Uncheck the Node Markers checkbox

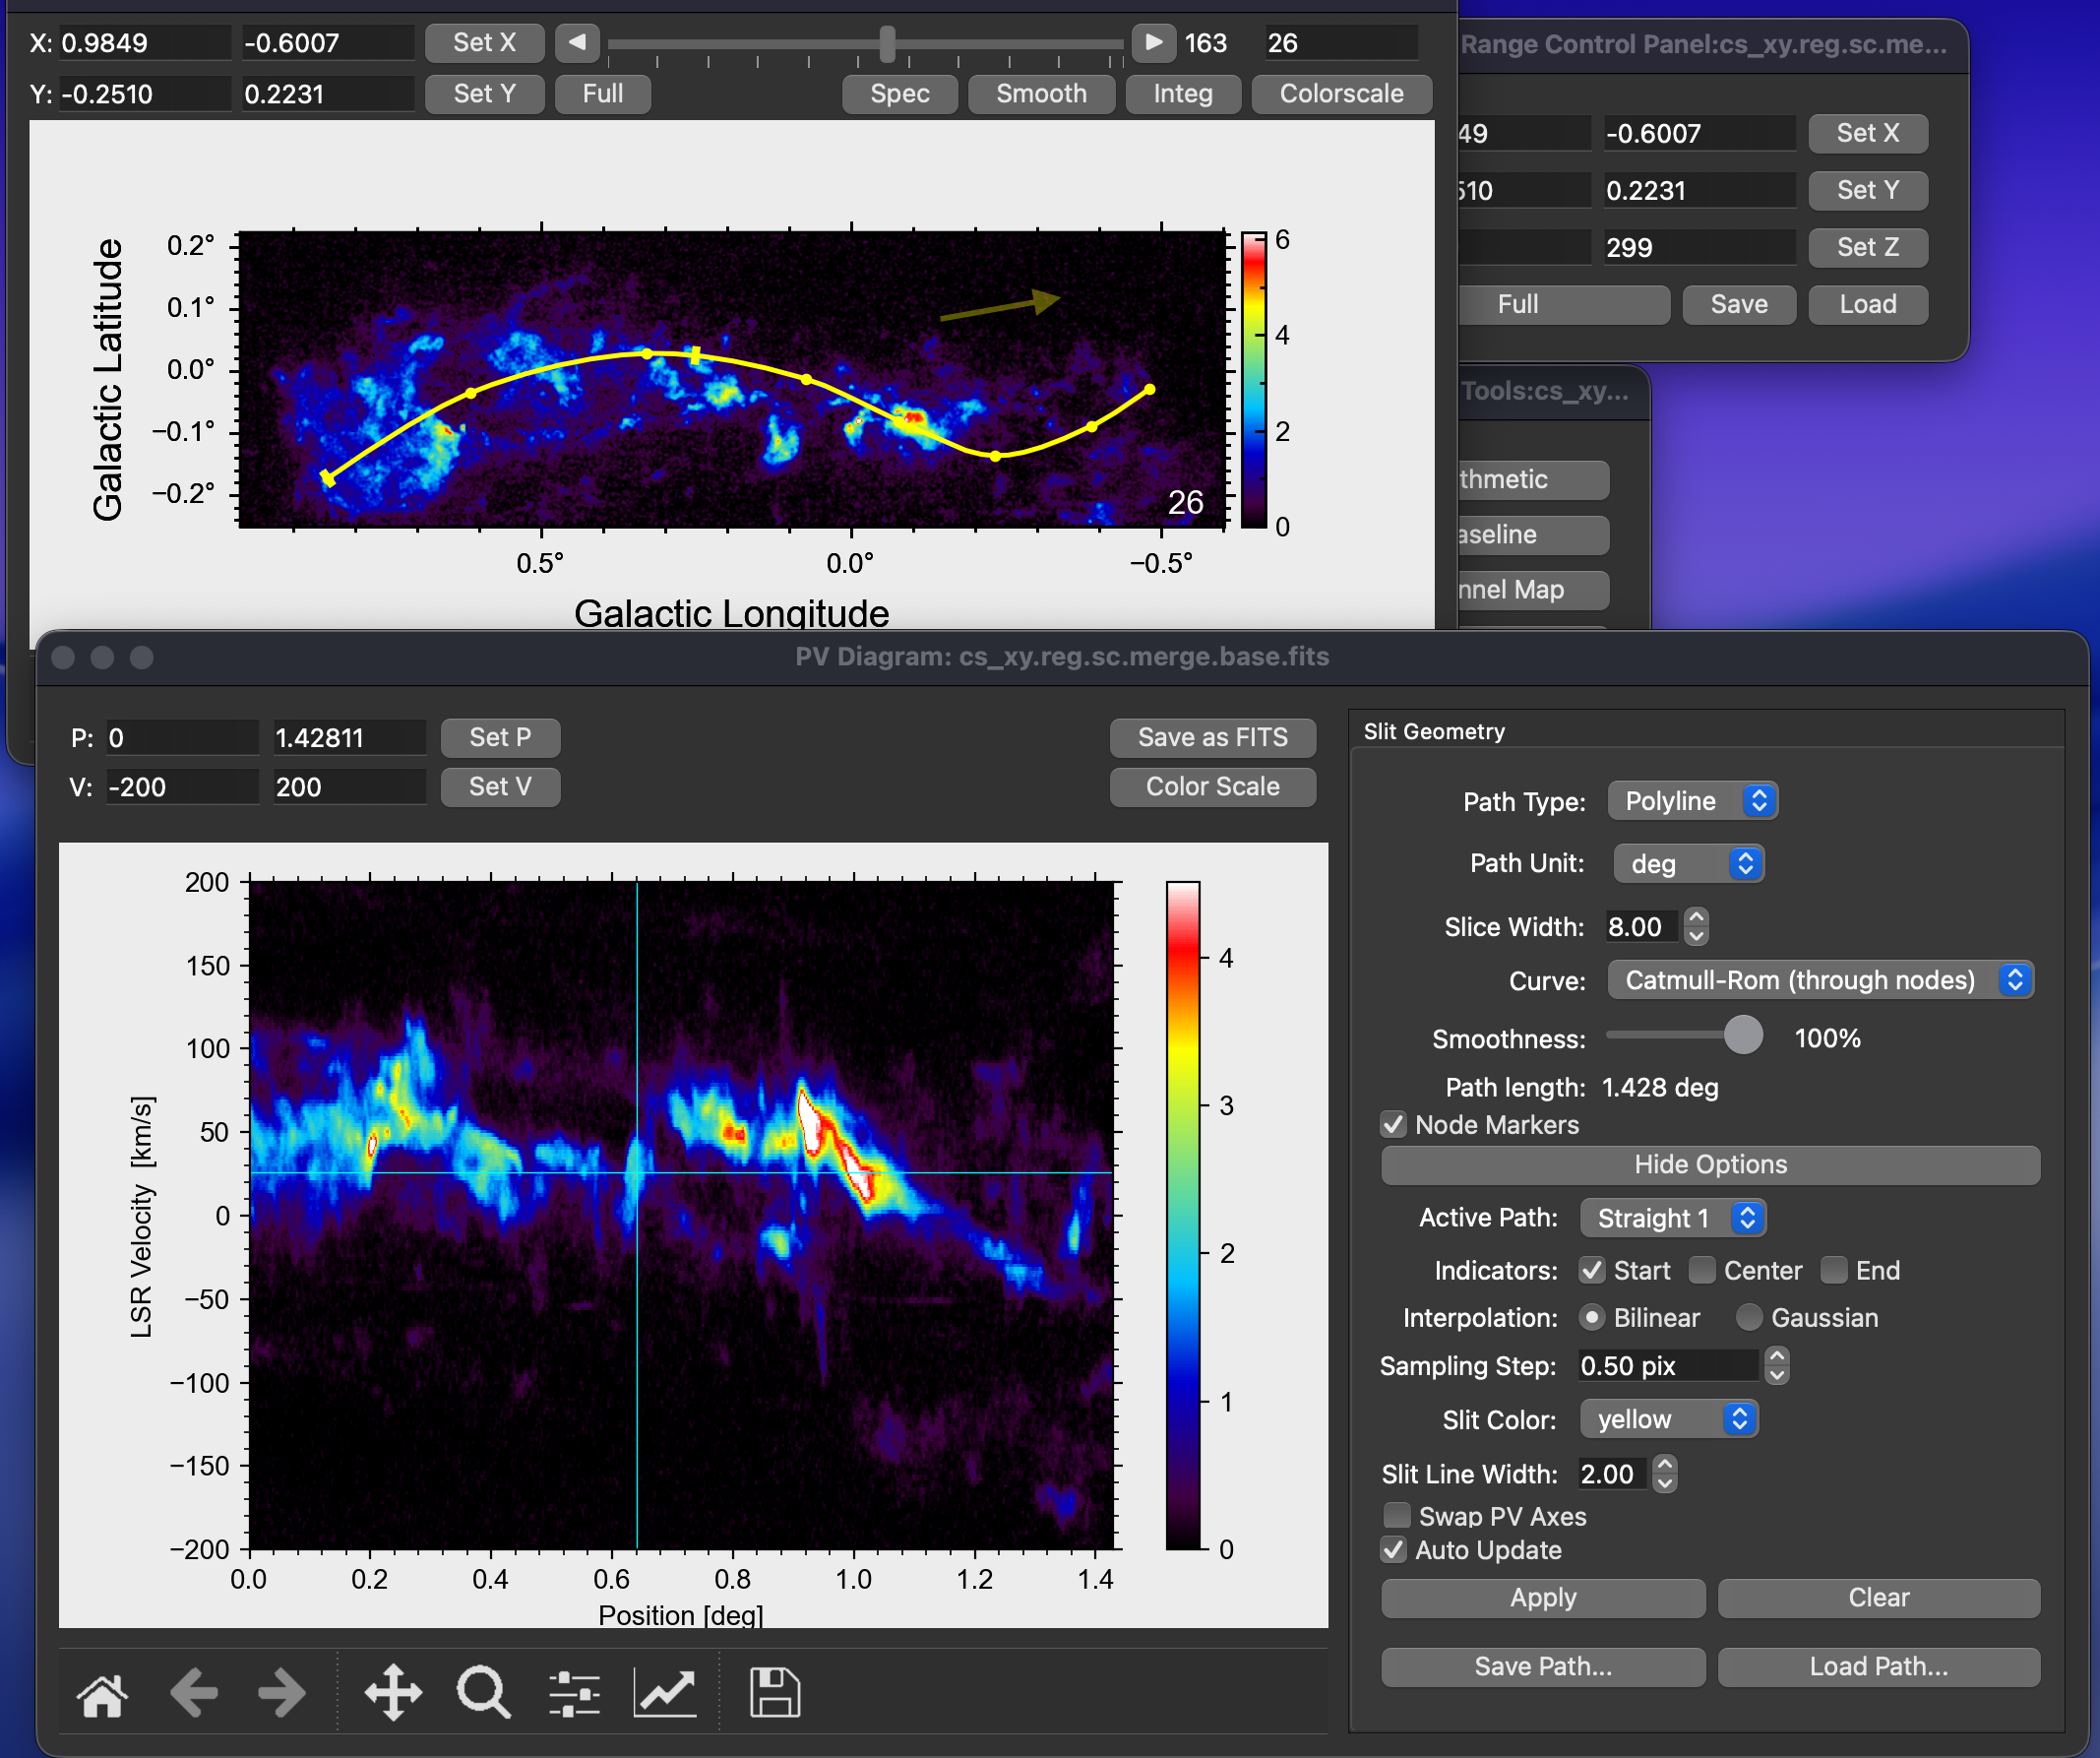point(1393,1125)
